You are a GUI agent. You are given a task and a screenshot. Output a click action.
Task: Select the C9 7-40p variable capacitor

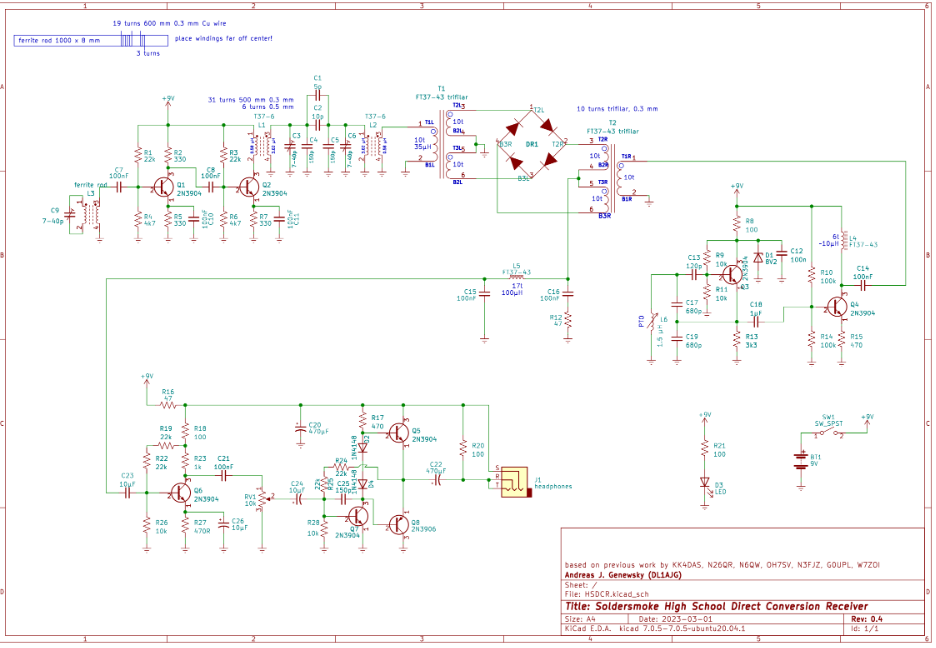[x=72, y=213]
